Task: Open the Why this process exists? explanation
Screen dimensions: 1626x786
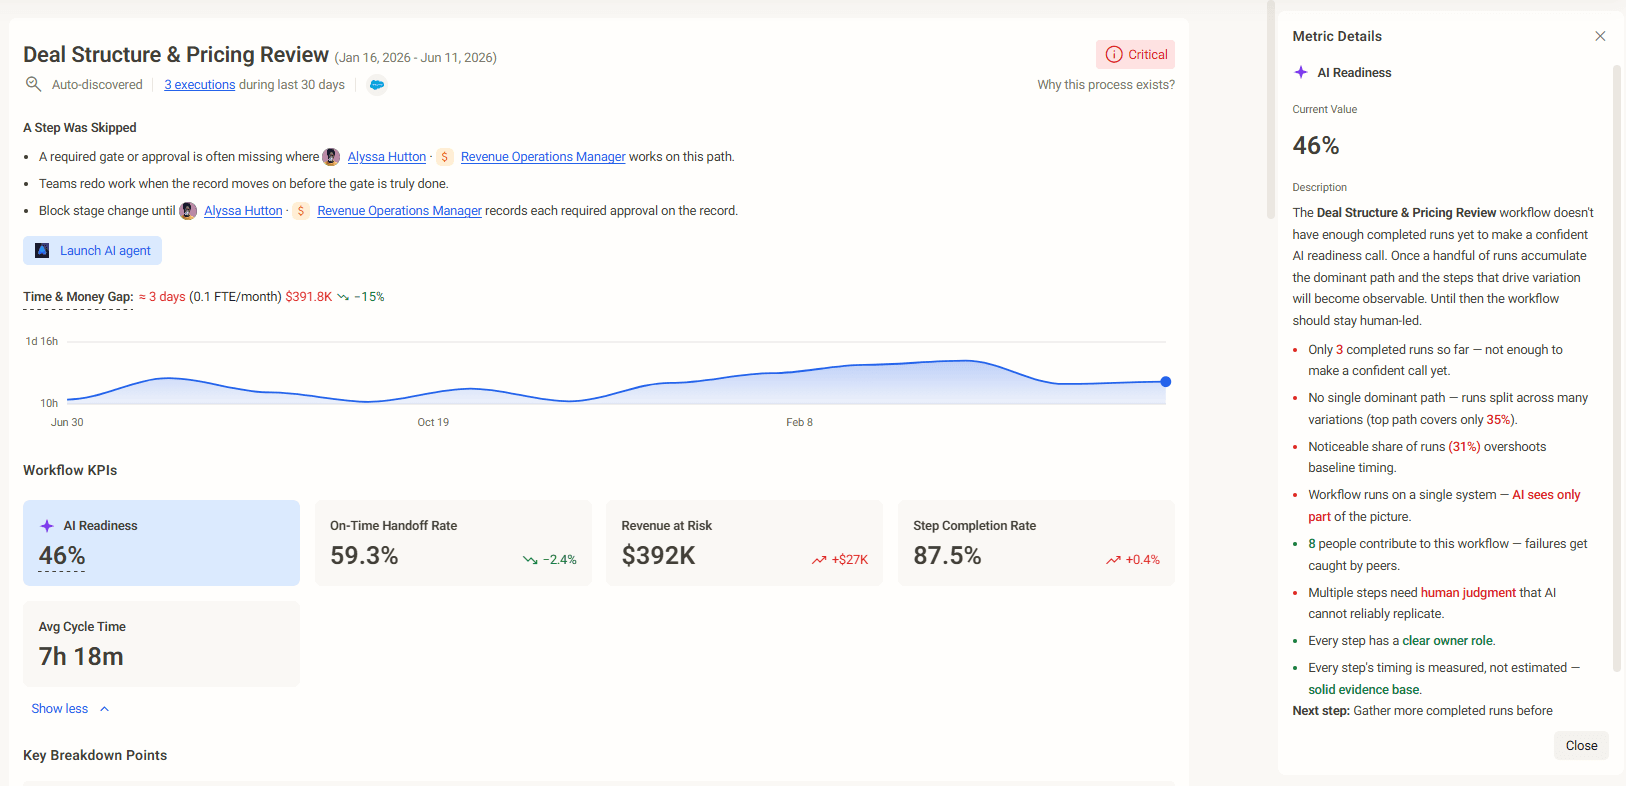Action: coord(1106,85)
